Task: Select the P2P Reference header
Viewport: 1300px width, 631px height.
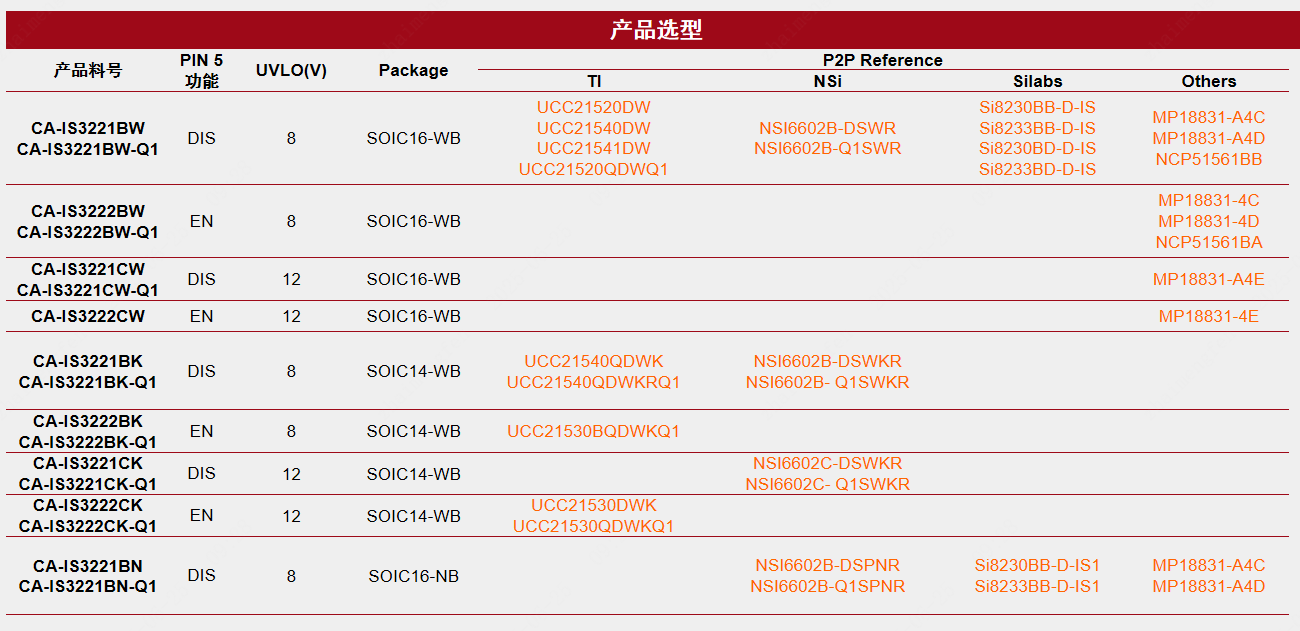Action: (x=882, y=60)
